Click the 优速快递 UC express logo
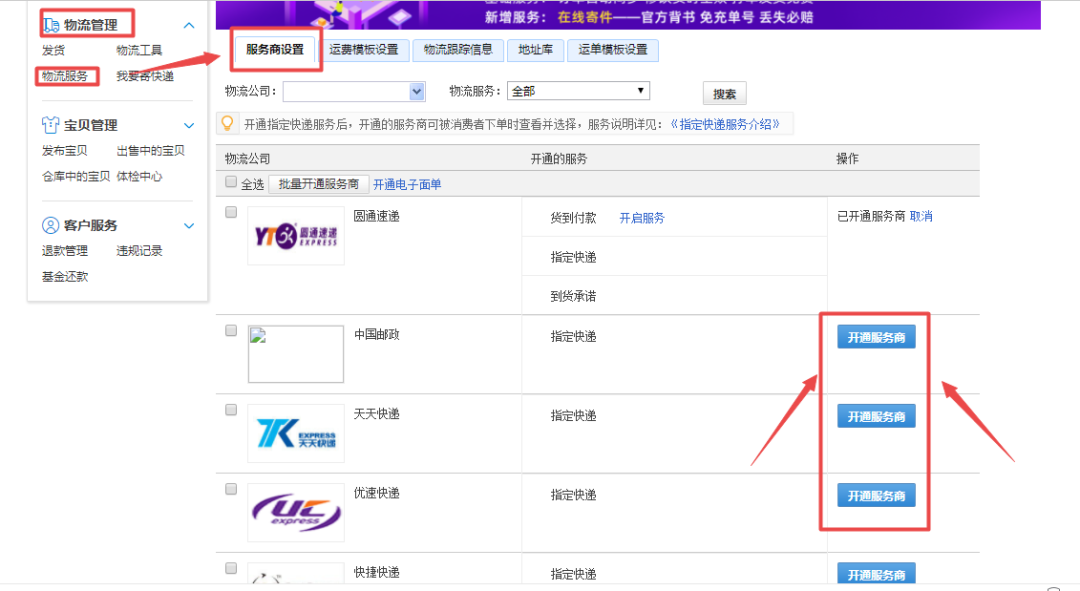The image size is (1080, 591). (295, 513)
